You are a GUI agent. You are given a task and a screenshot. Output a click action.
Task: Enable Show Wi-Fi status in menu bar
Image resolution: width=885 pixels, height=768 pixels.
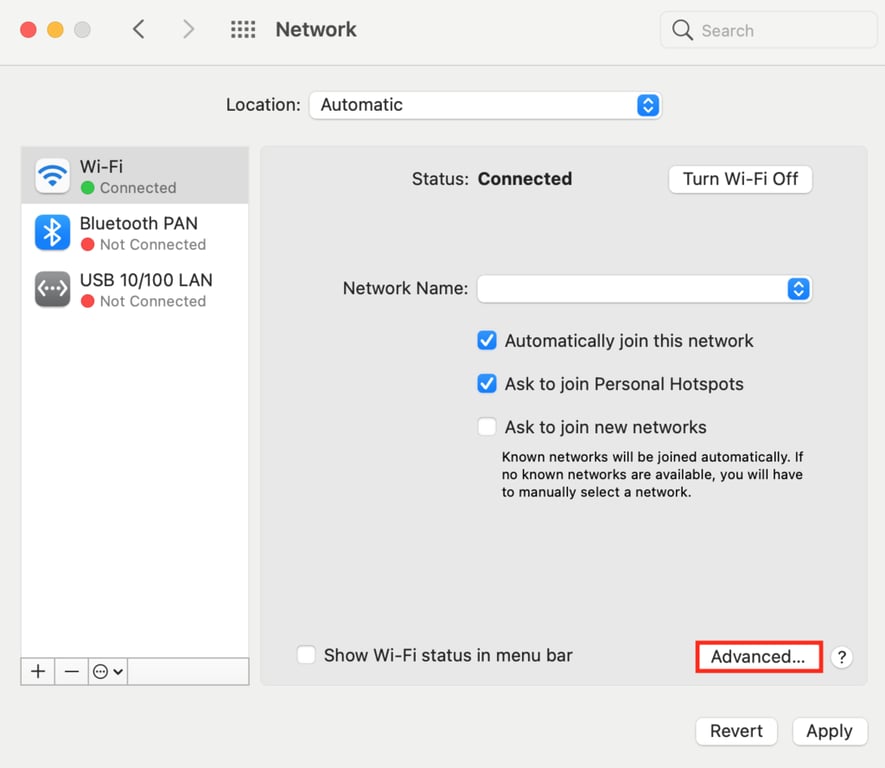pos(306,655)
